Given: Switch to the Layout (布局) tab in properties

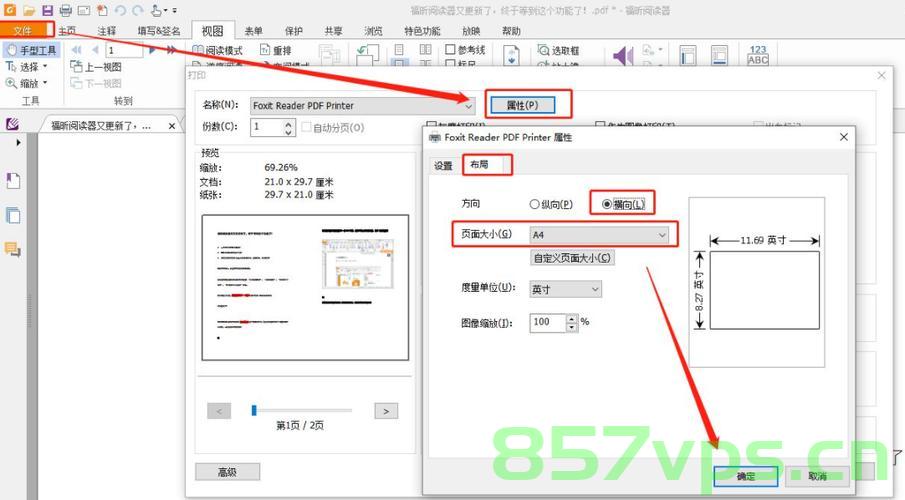Looking at the screenshot, I should tap(479, 165).
